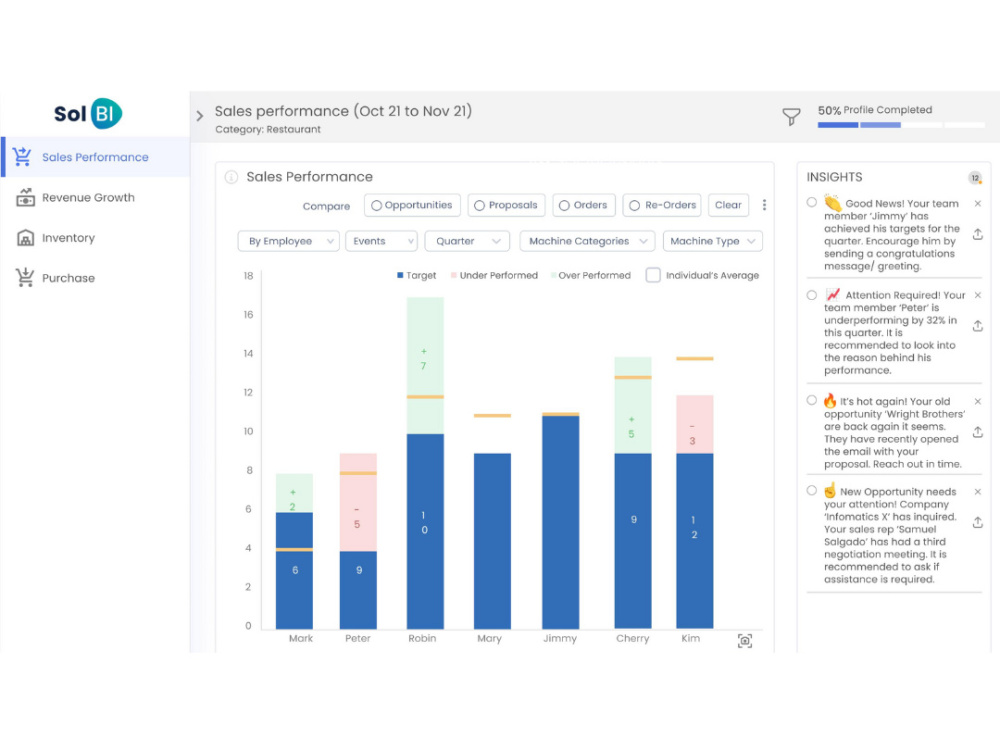Viewport: 1000px width, 750px height.
Task: Click the Inventory warehouse icon
Action: 25,238
